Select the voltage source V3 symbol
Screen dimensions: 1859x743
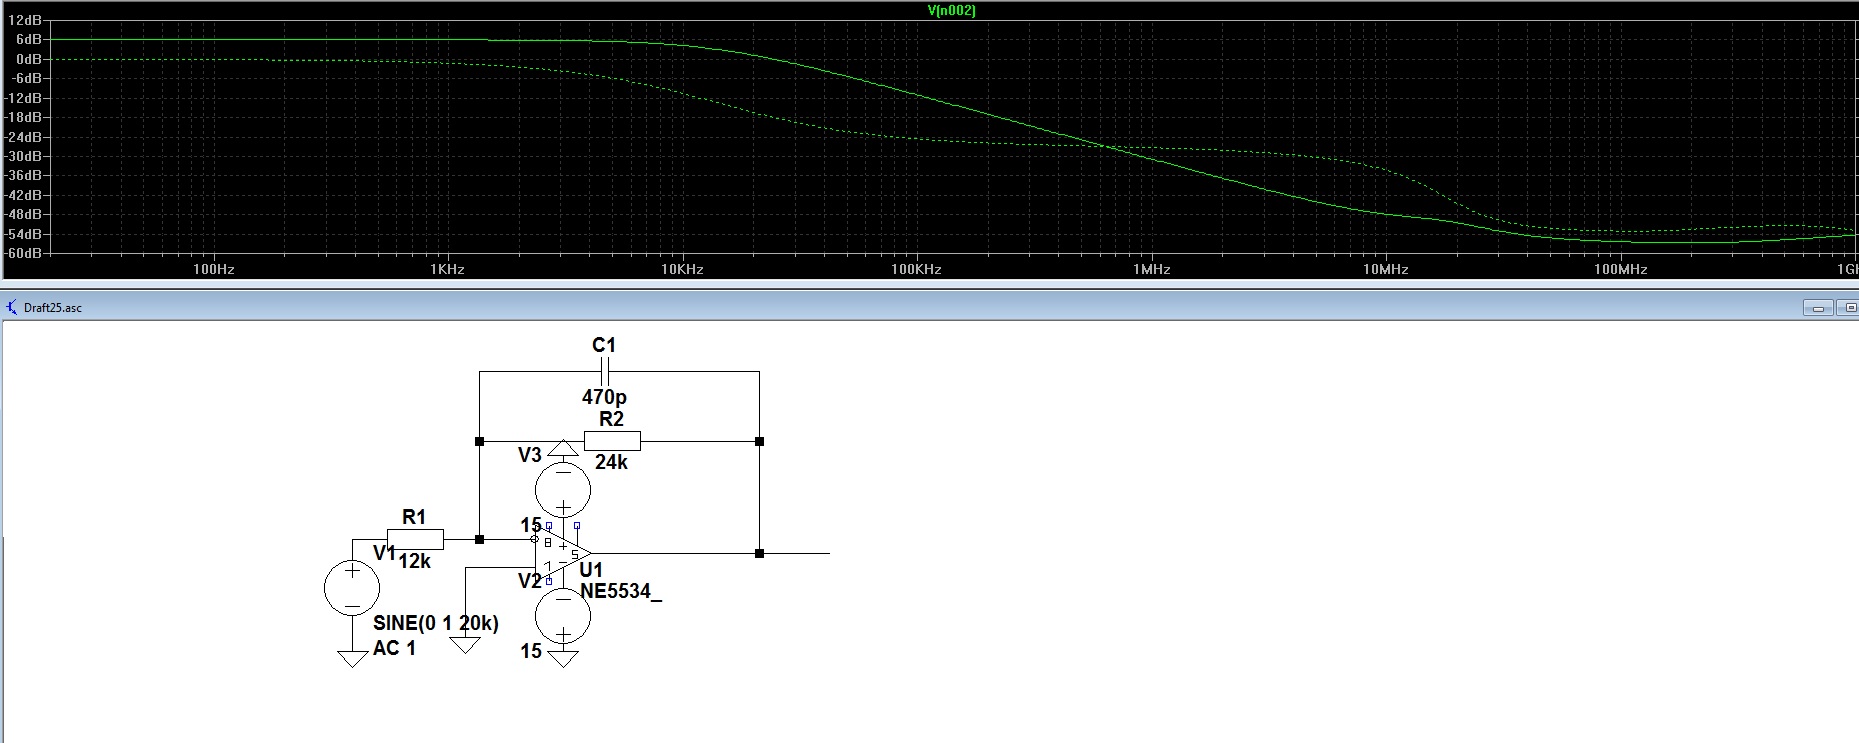click(563, 490)
